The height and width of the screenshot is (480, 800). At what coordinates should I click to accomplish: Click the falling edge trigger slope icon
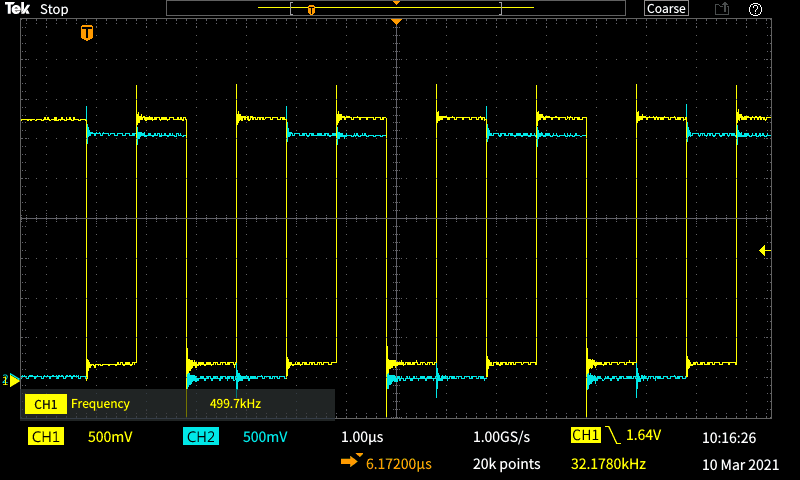[x=612, y=436]
